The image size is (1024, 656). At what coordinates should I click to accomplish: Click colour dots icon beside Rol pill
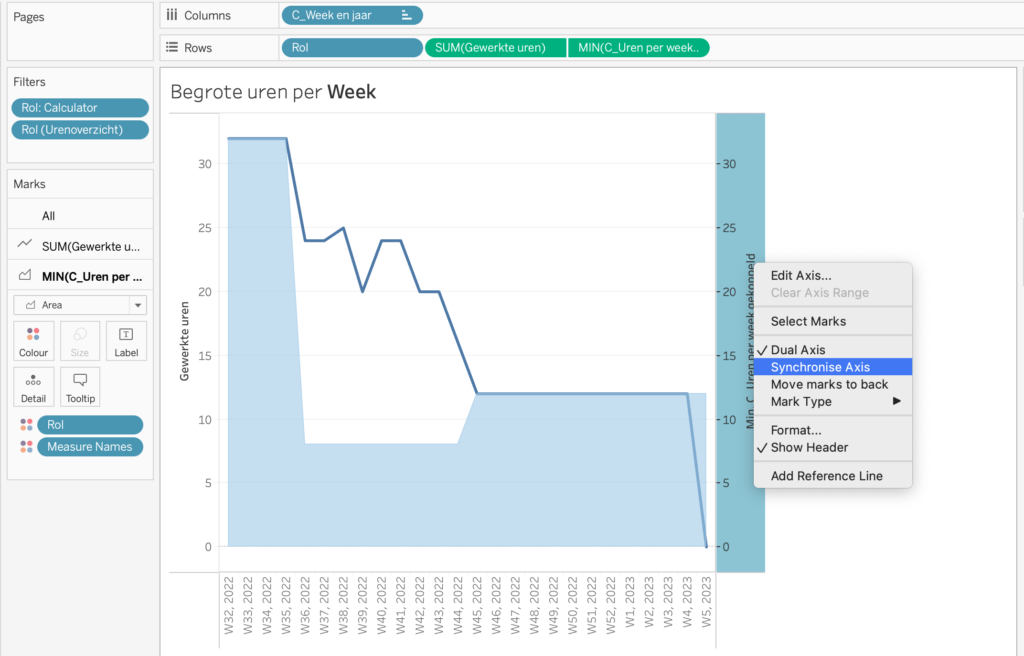point(25,425)
